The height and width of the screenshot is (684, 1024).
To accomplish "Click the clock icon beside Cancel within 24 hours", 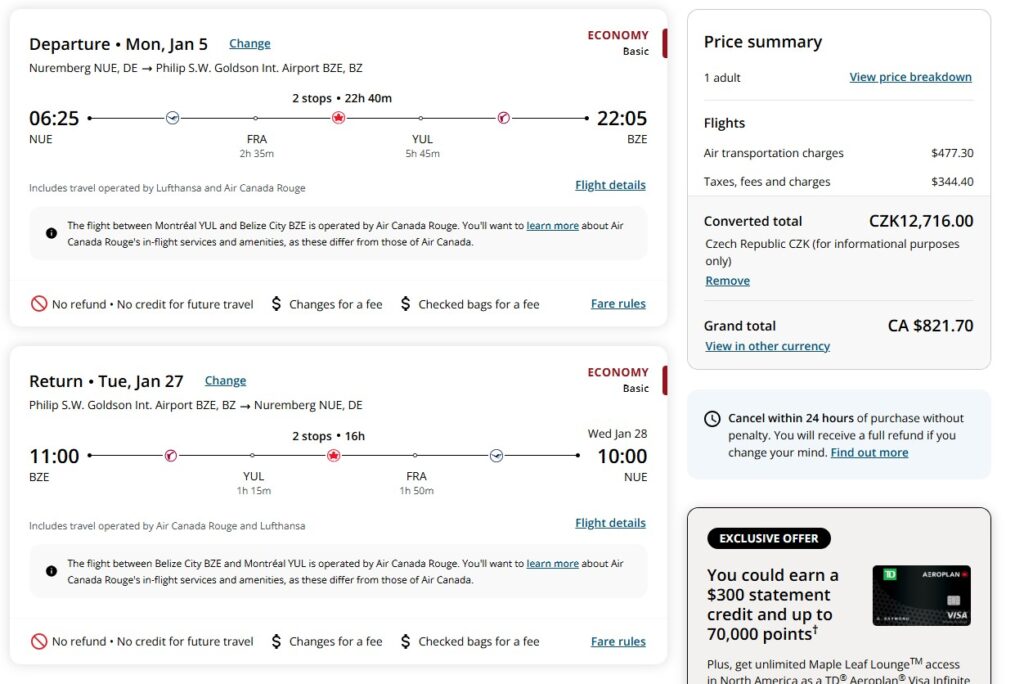I will 712,419.
